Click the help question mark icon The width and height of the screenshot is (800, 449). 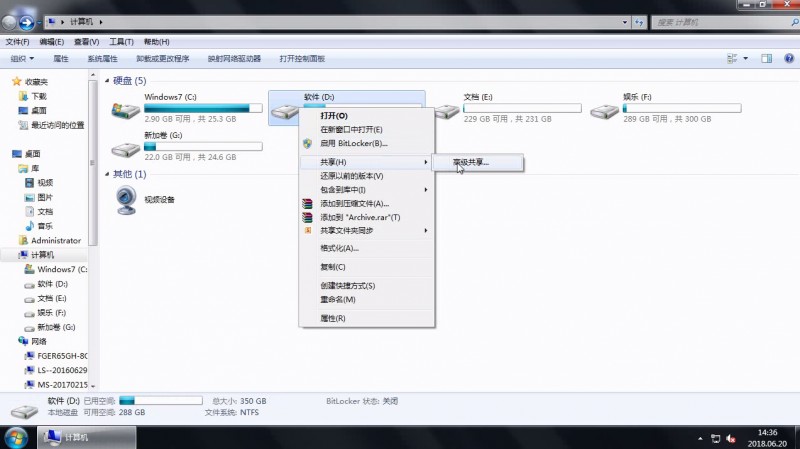[789, 58]
